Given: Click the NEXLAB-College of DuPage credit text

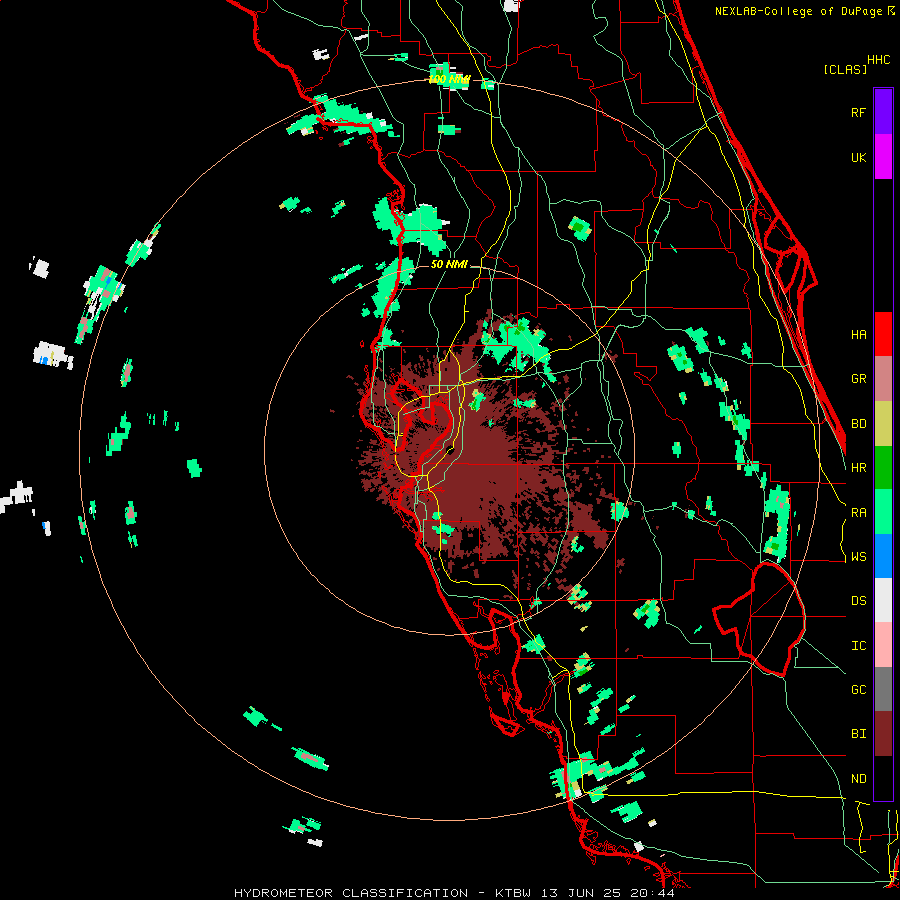Looking at the screenshot, I should click(x=805, y=11).
